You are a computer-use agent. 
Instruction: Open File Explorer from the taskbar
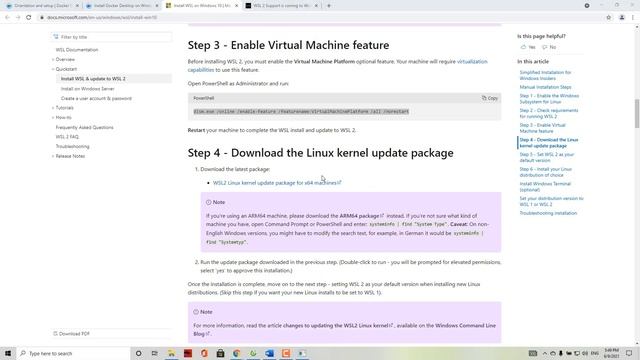[171, 353]
